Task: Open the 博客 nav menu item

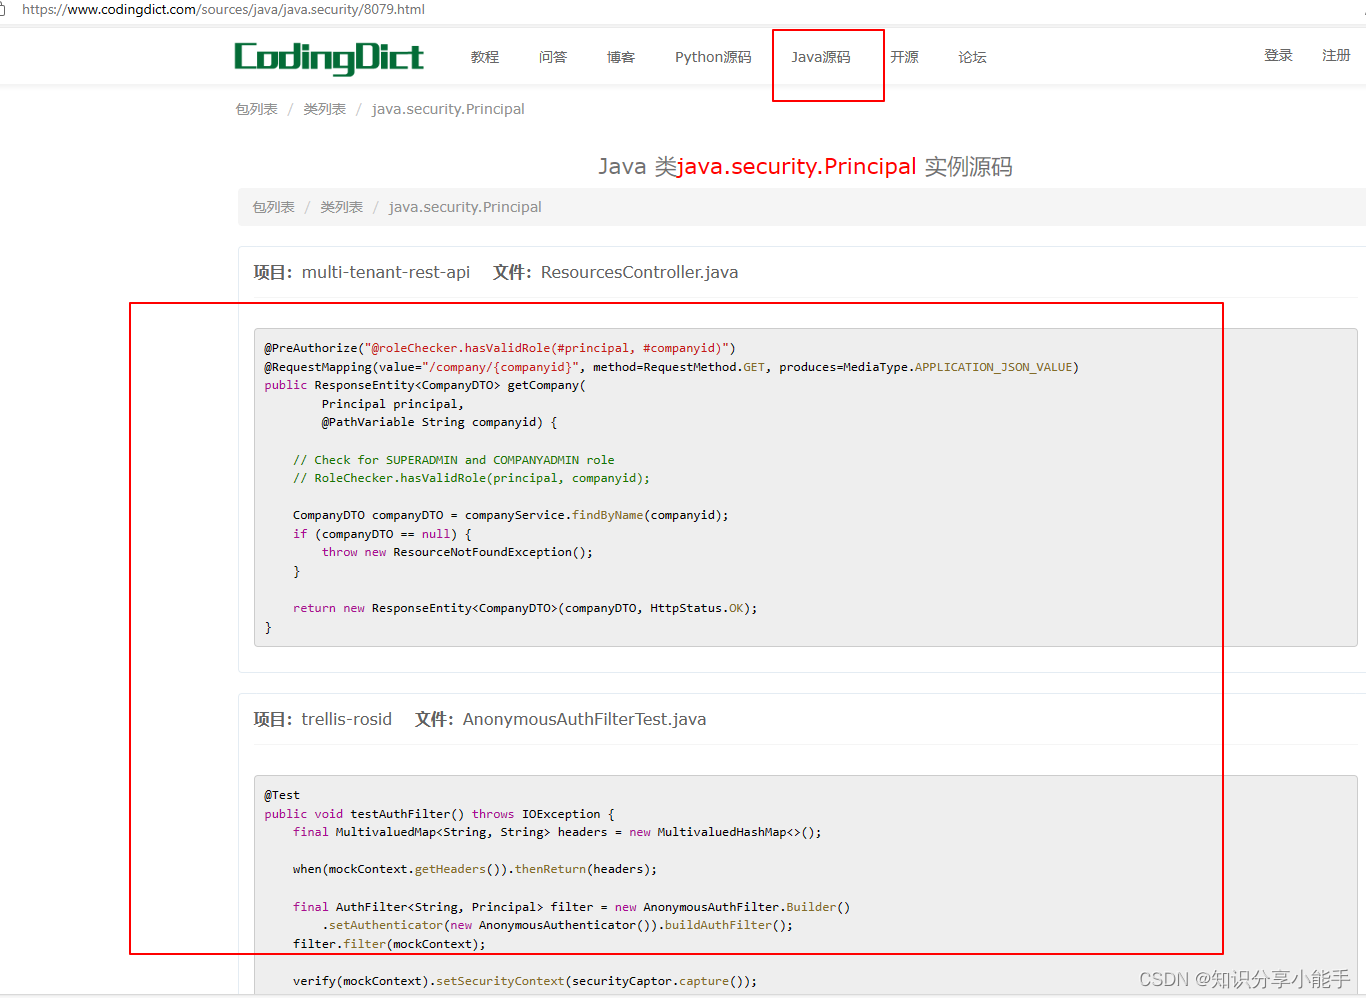Action: [621, 57]
